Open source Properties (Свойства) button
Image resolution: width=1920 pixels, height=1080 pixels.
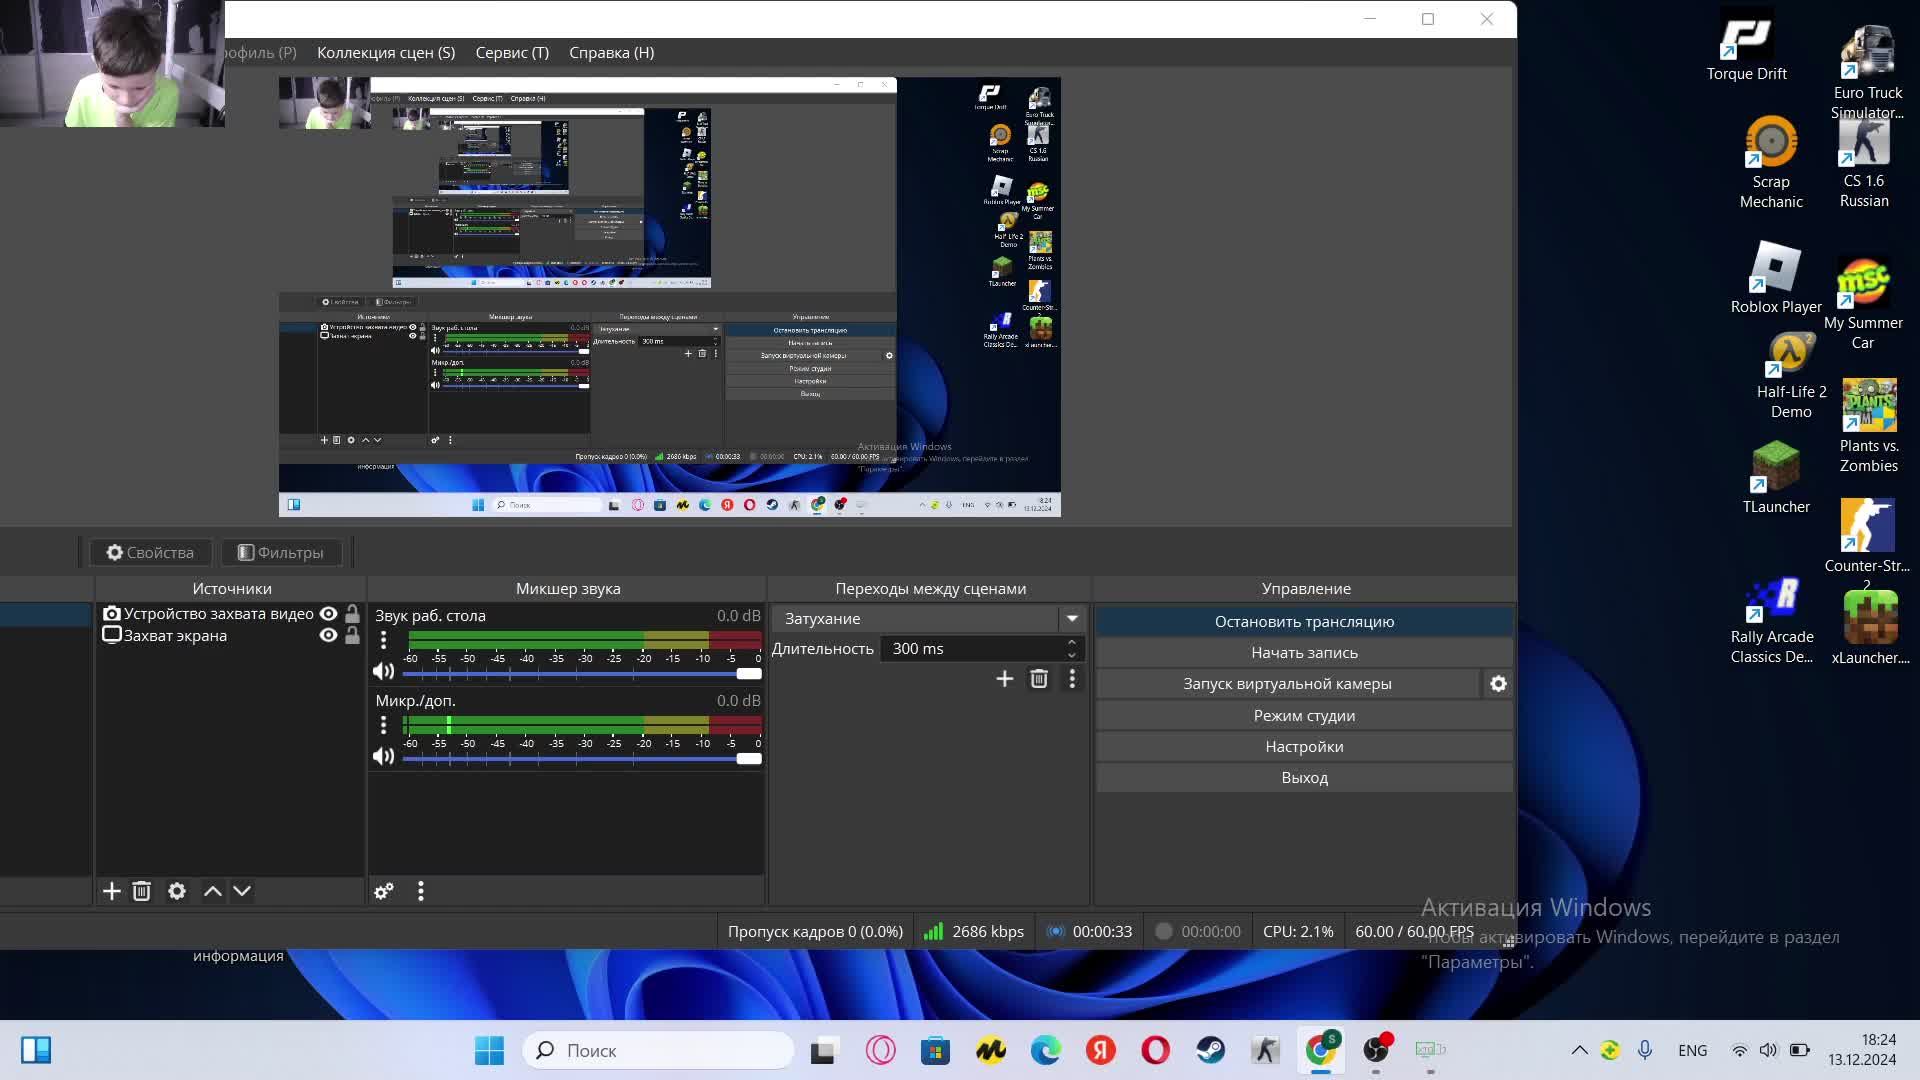(151, 553)
